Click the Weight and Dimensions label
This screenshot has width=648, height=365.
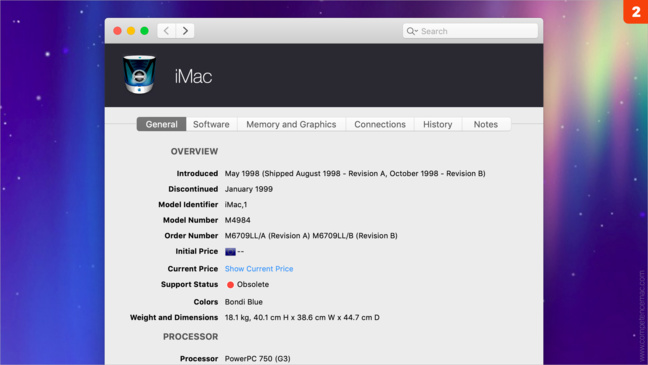(174, 317)
